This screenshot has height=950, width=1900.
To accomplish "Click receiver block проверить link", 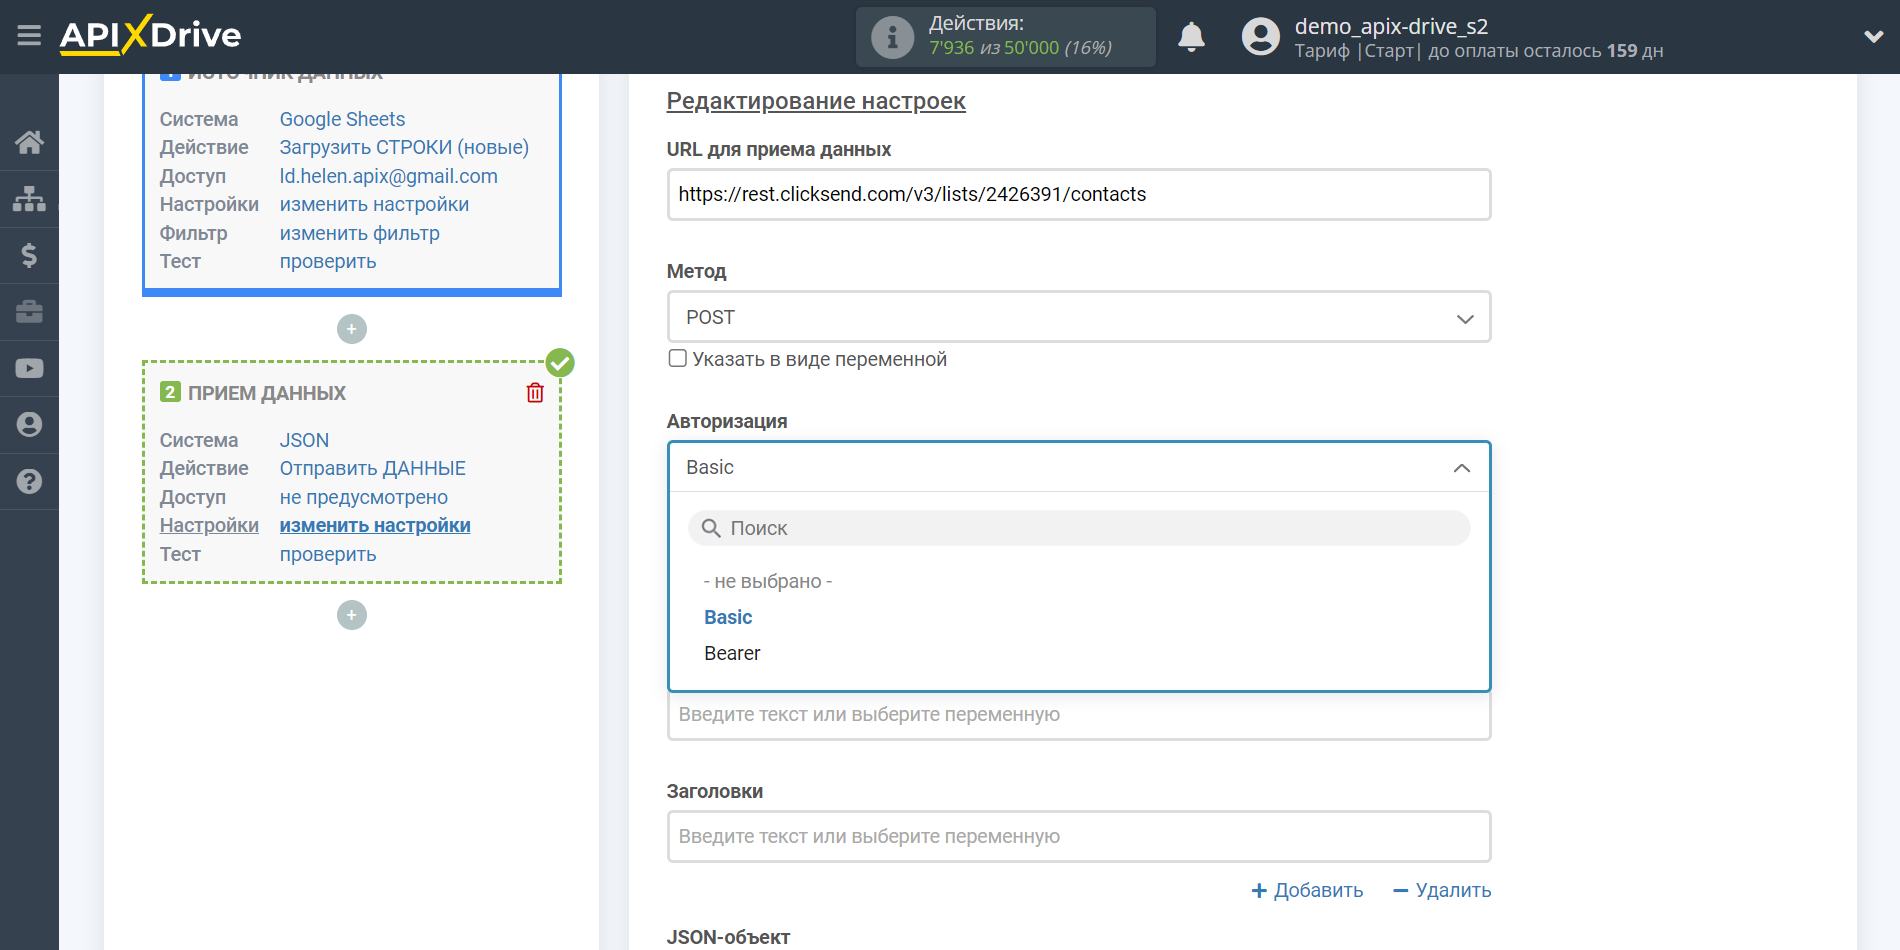I will [328, 554].
